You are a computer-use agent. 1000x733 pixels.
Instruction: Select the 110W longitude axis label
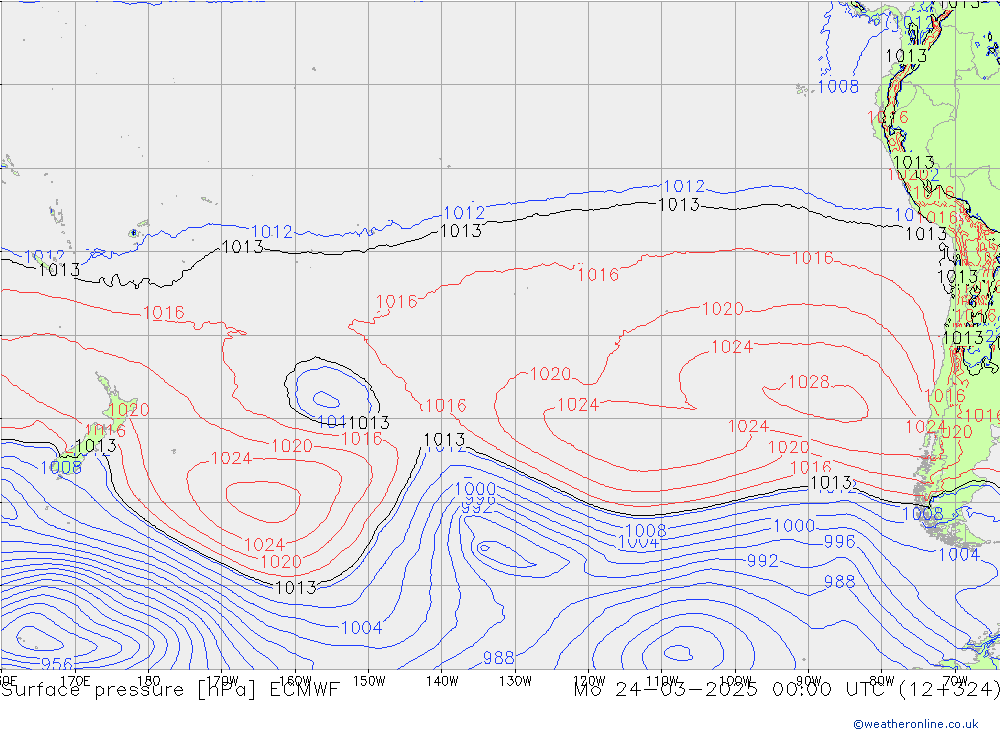[662, 681]
